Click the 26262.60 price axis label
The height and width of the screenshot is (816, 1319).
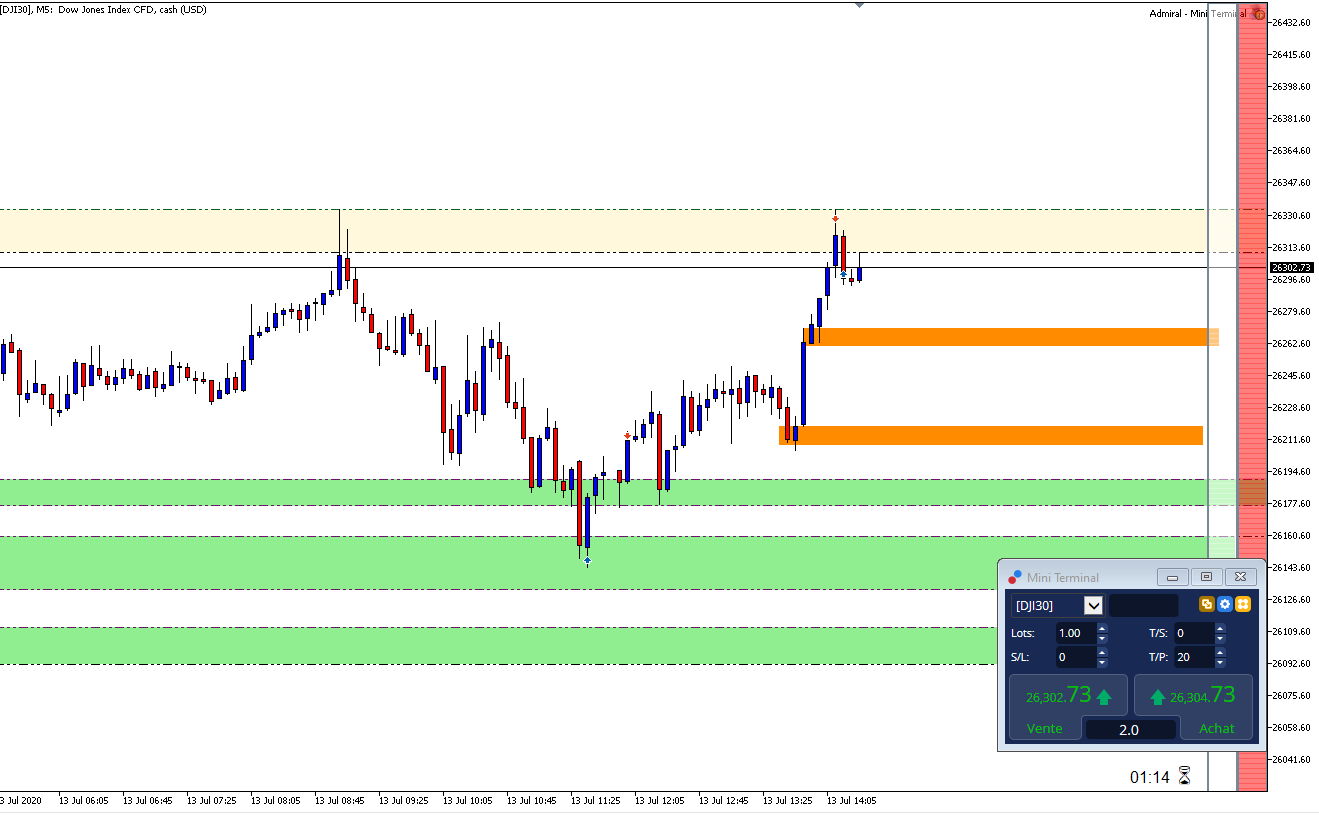point(1291,343)
